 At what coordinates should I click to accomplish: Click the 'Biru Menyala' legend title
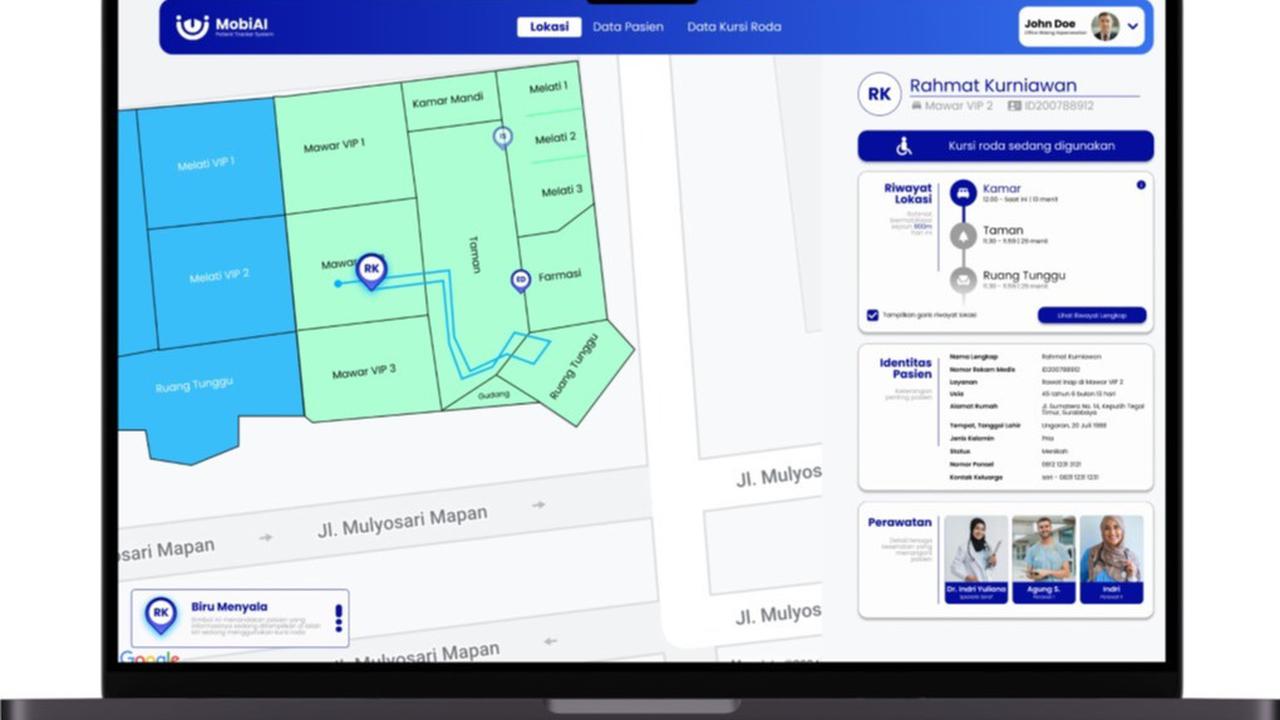pos(229,606)
